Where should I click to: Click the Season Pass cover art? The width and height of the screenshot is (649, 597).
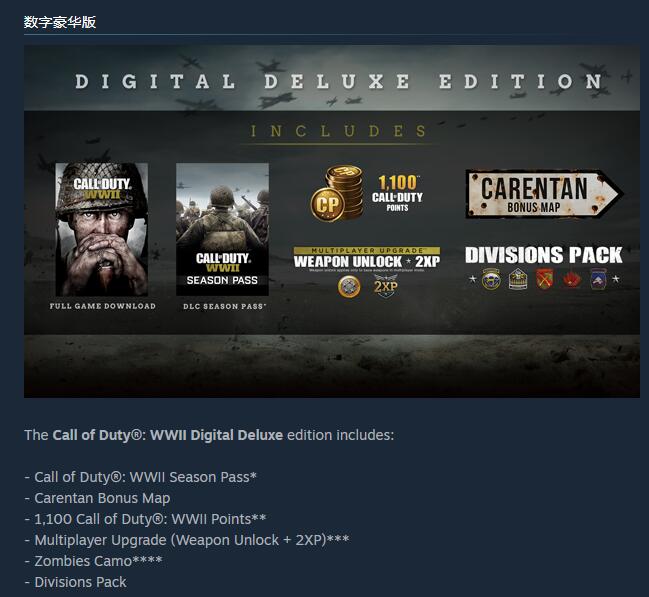coord(222,229)
